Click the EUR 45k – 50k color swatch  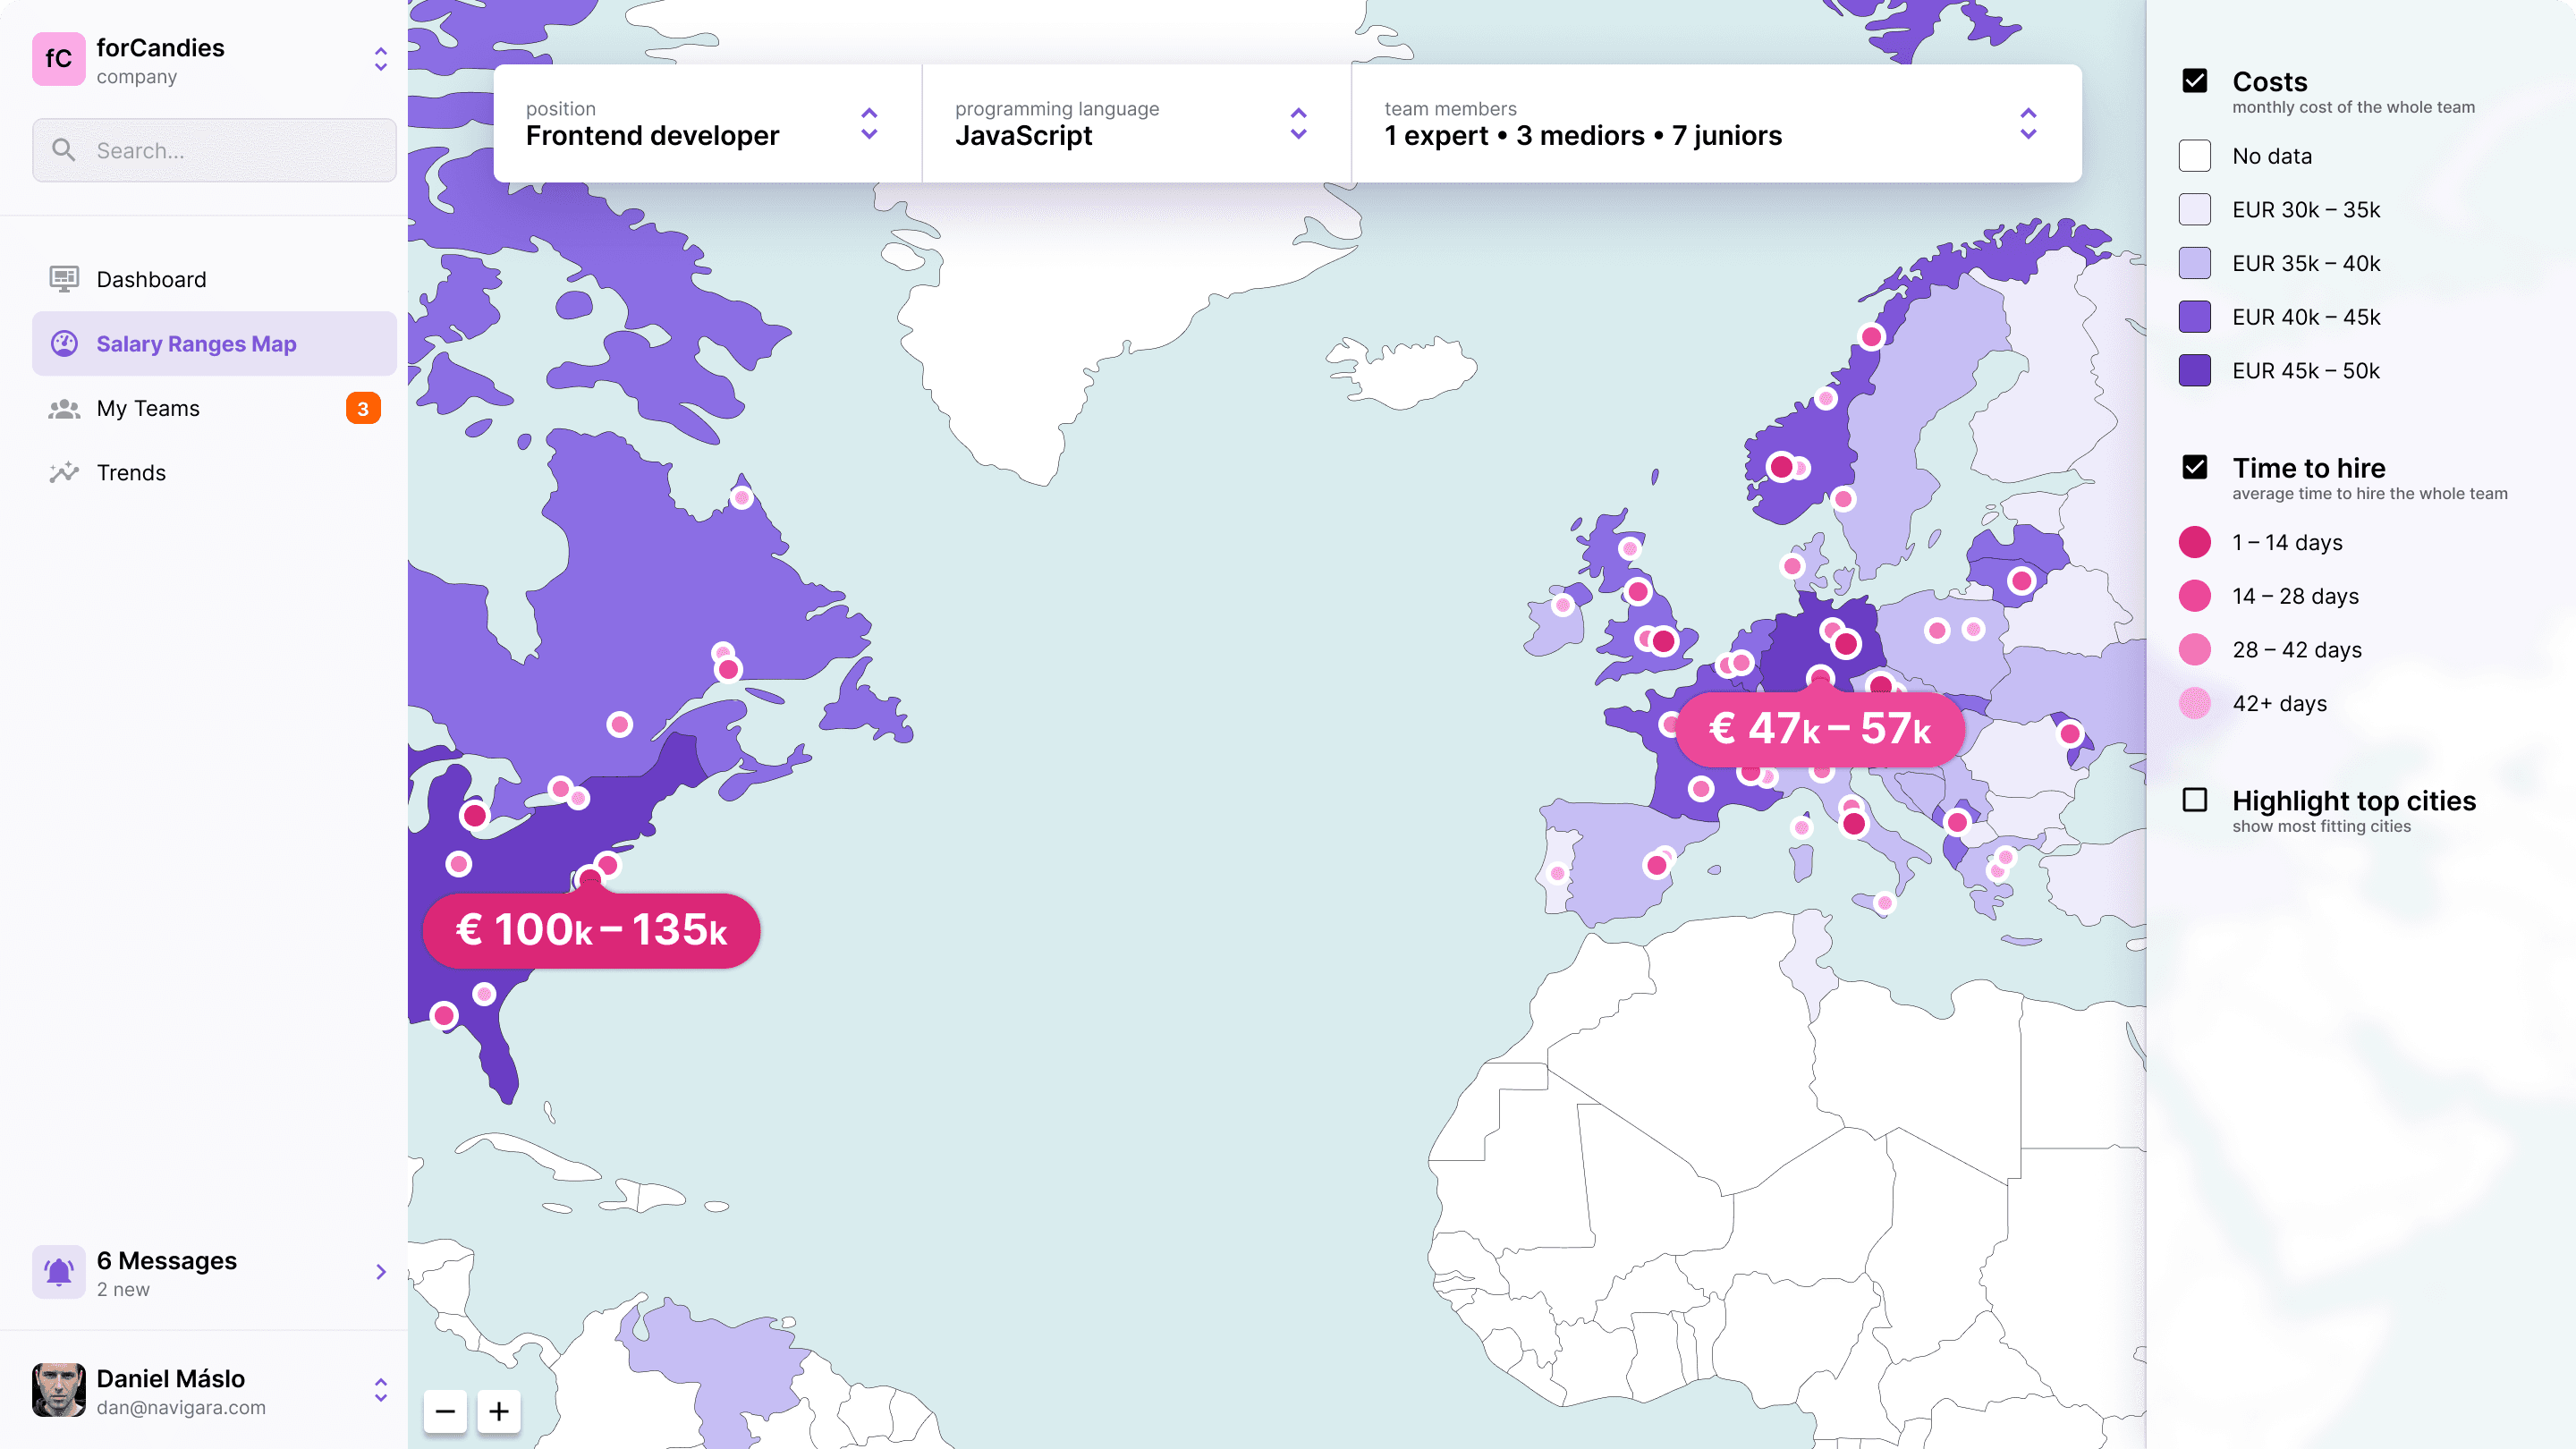pyautogui.click(x=2194, y=370)
